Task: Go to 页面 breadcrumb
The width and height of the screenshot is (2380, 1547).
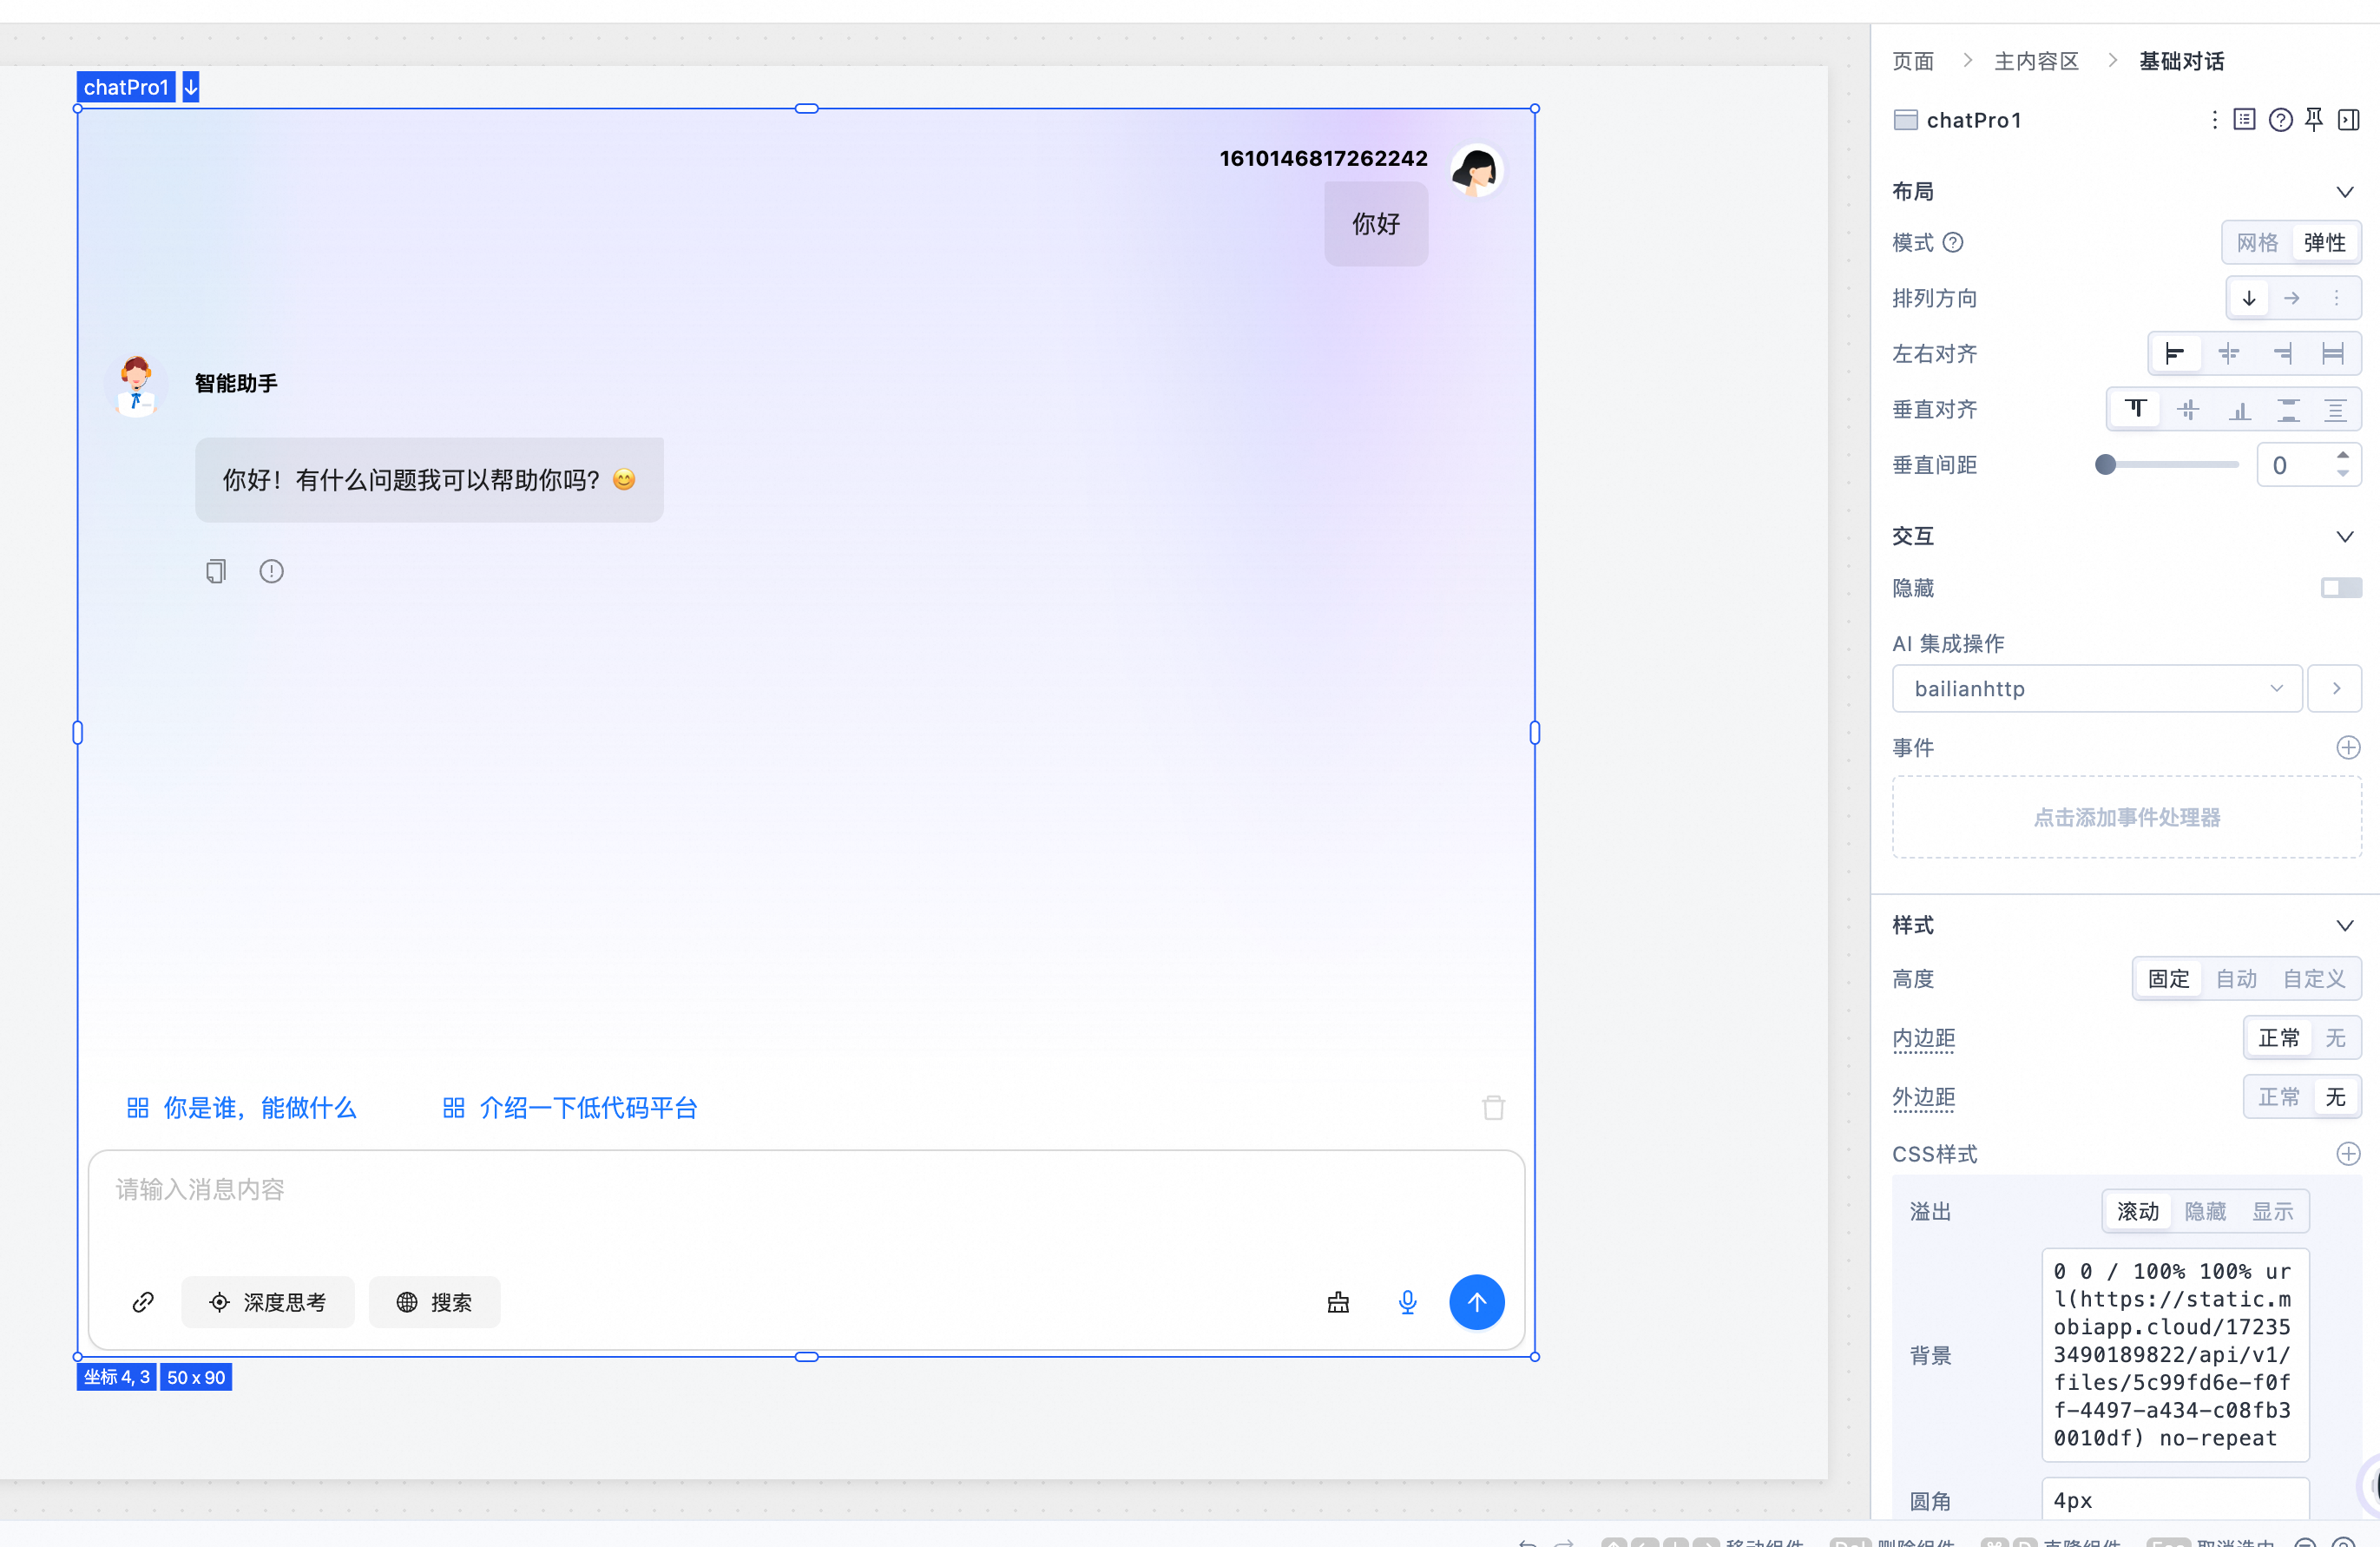Action: tap(1912, 61)
